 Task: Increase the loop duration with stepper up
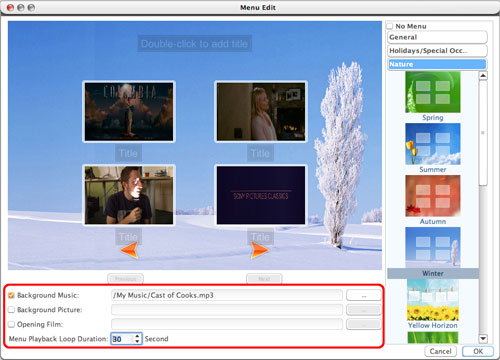click(x=138, y=336)
